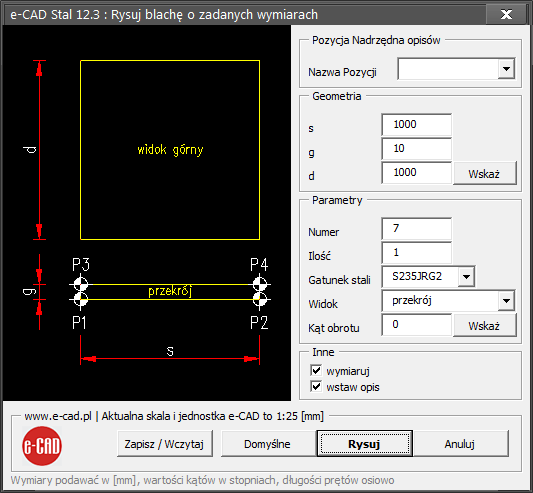This screenshot has width=533, height=493.
Task: Click the P3 insertion point marker
Action: (81, 284)
